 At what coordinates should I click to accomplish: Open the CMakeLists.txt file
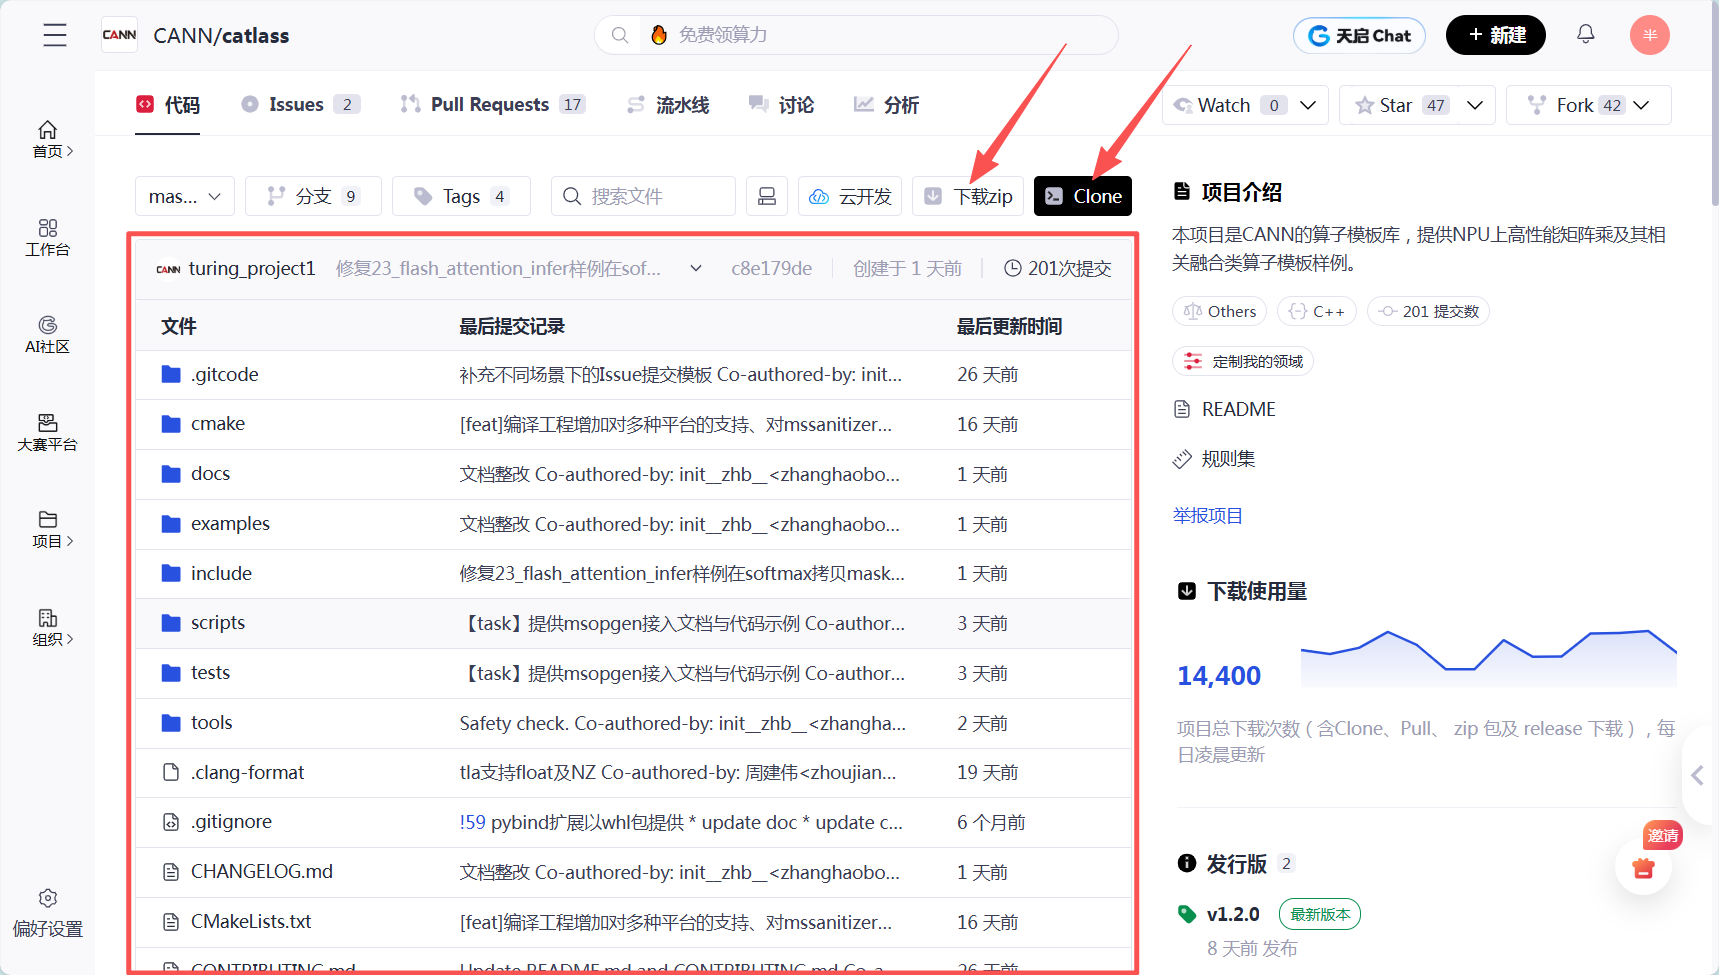[x=251, y=922]
